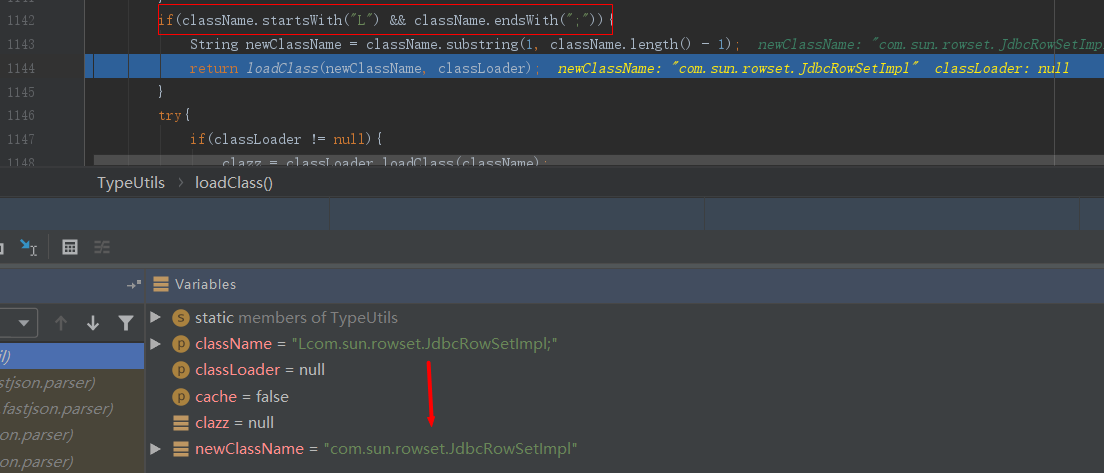1104x473 pixels.
Task: Click the restore layout pin icon
Action: coord(132,285)
